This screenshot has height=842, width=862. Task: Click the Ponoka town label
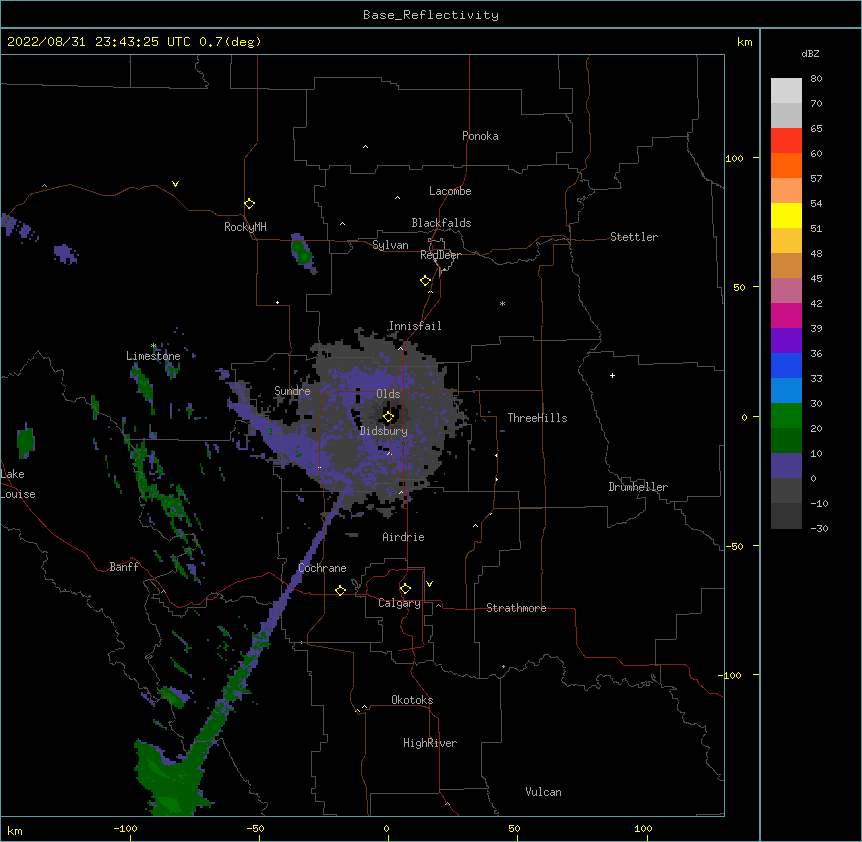click(480, 136)
